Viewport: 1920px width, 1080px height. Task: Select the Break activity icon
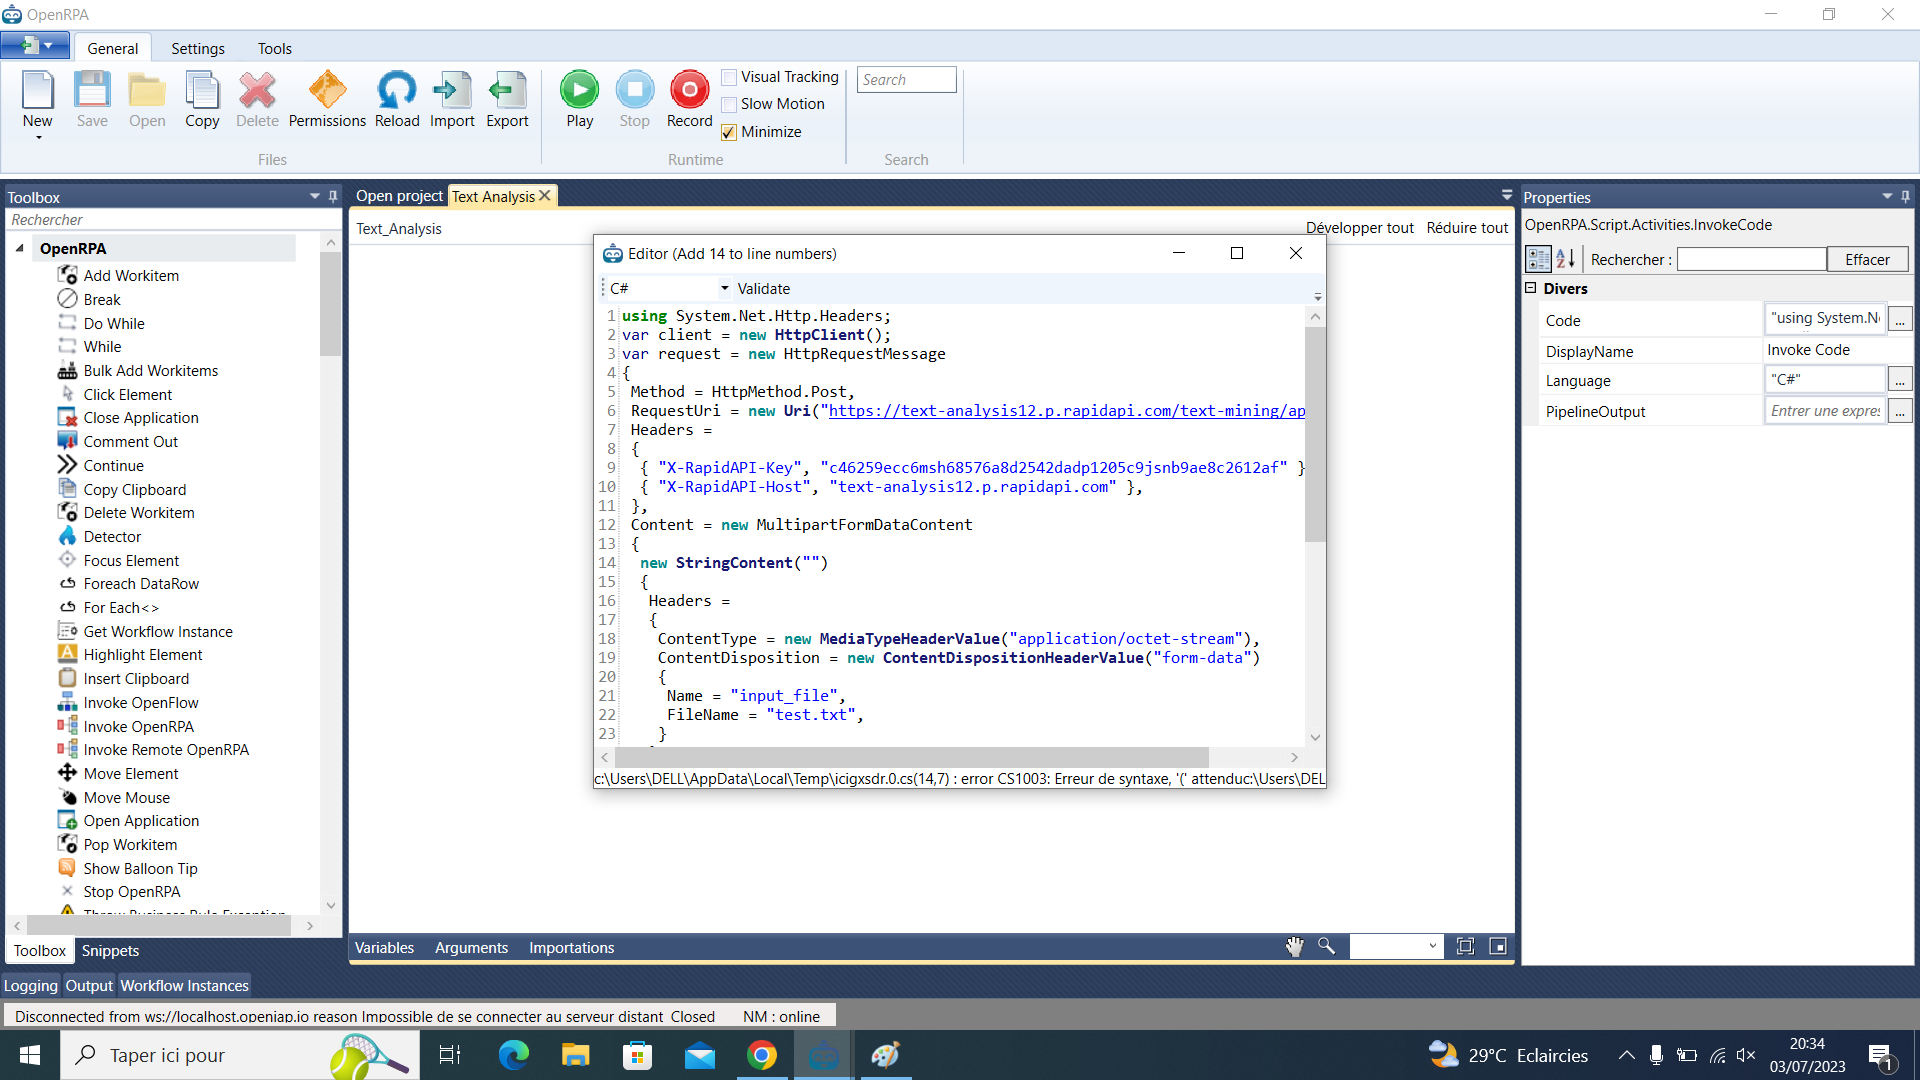[x=67, y=299]
